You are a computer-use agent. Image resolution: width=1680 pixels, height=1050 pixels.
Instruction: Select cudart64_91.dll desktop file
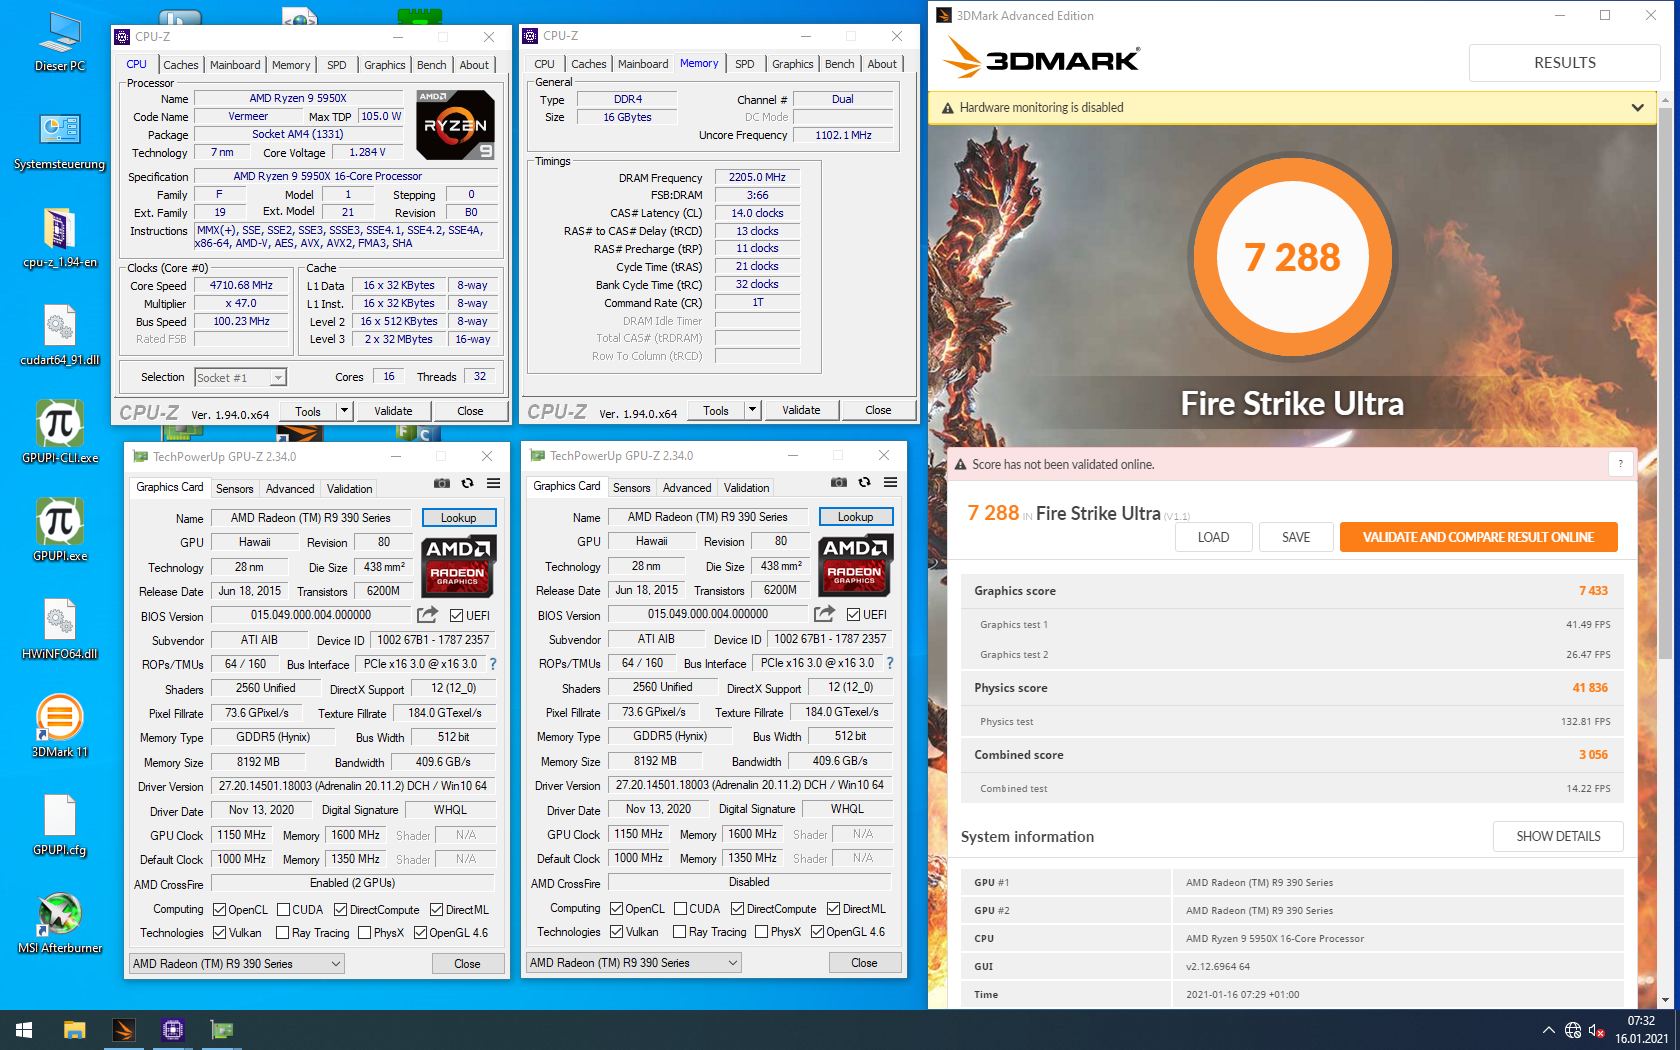(x=60, y=335)
